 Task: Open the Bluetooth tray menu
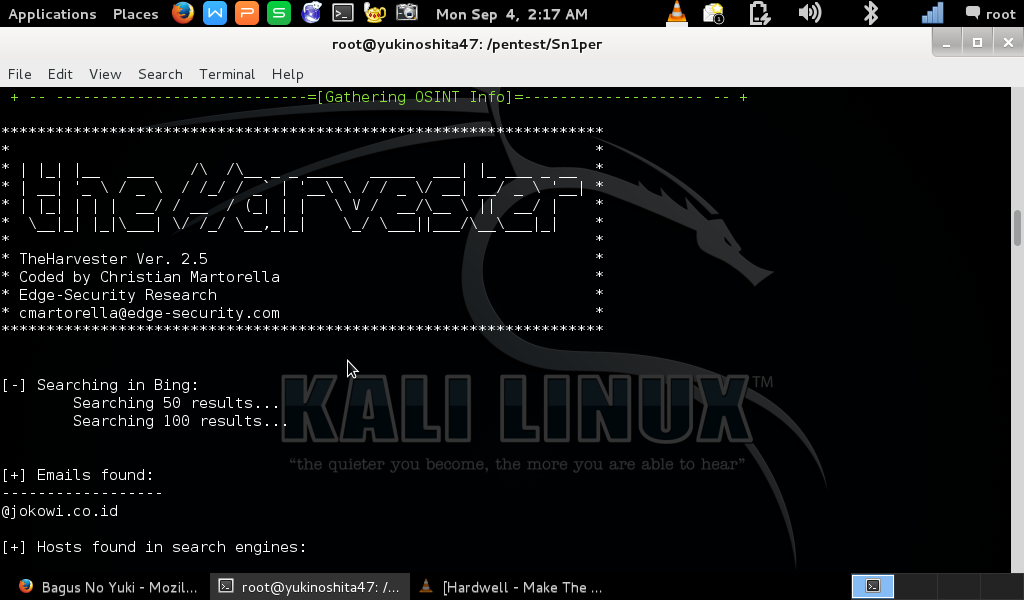871,13
